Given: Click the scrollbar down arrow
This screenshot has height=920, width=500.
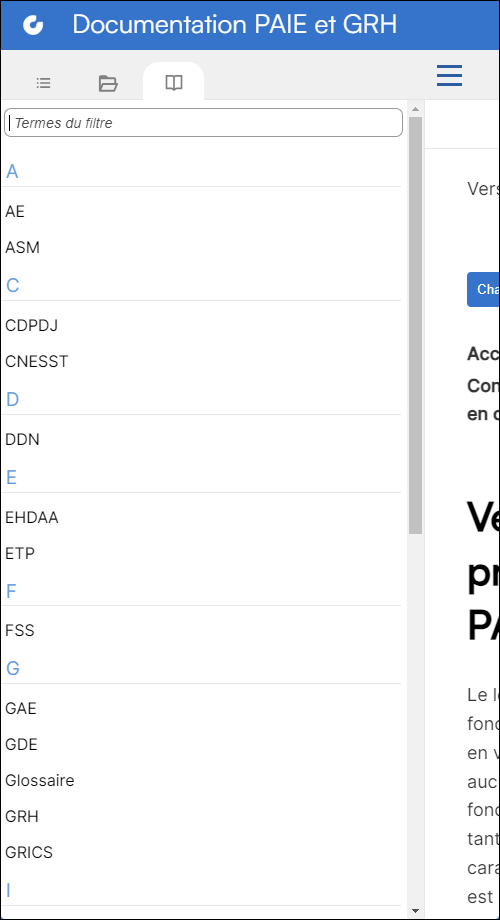Looking at the screenshot, I should 415,911.
